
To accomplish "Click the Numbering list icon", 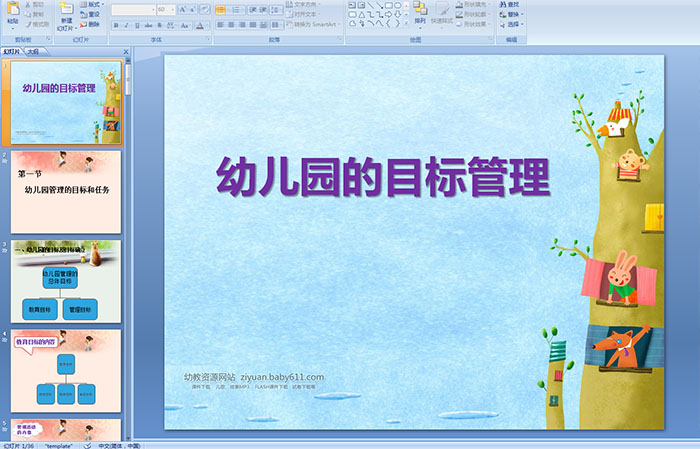I will (x=238, y=9).
